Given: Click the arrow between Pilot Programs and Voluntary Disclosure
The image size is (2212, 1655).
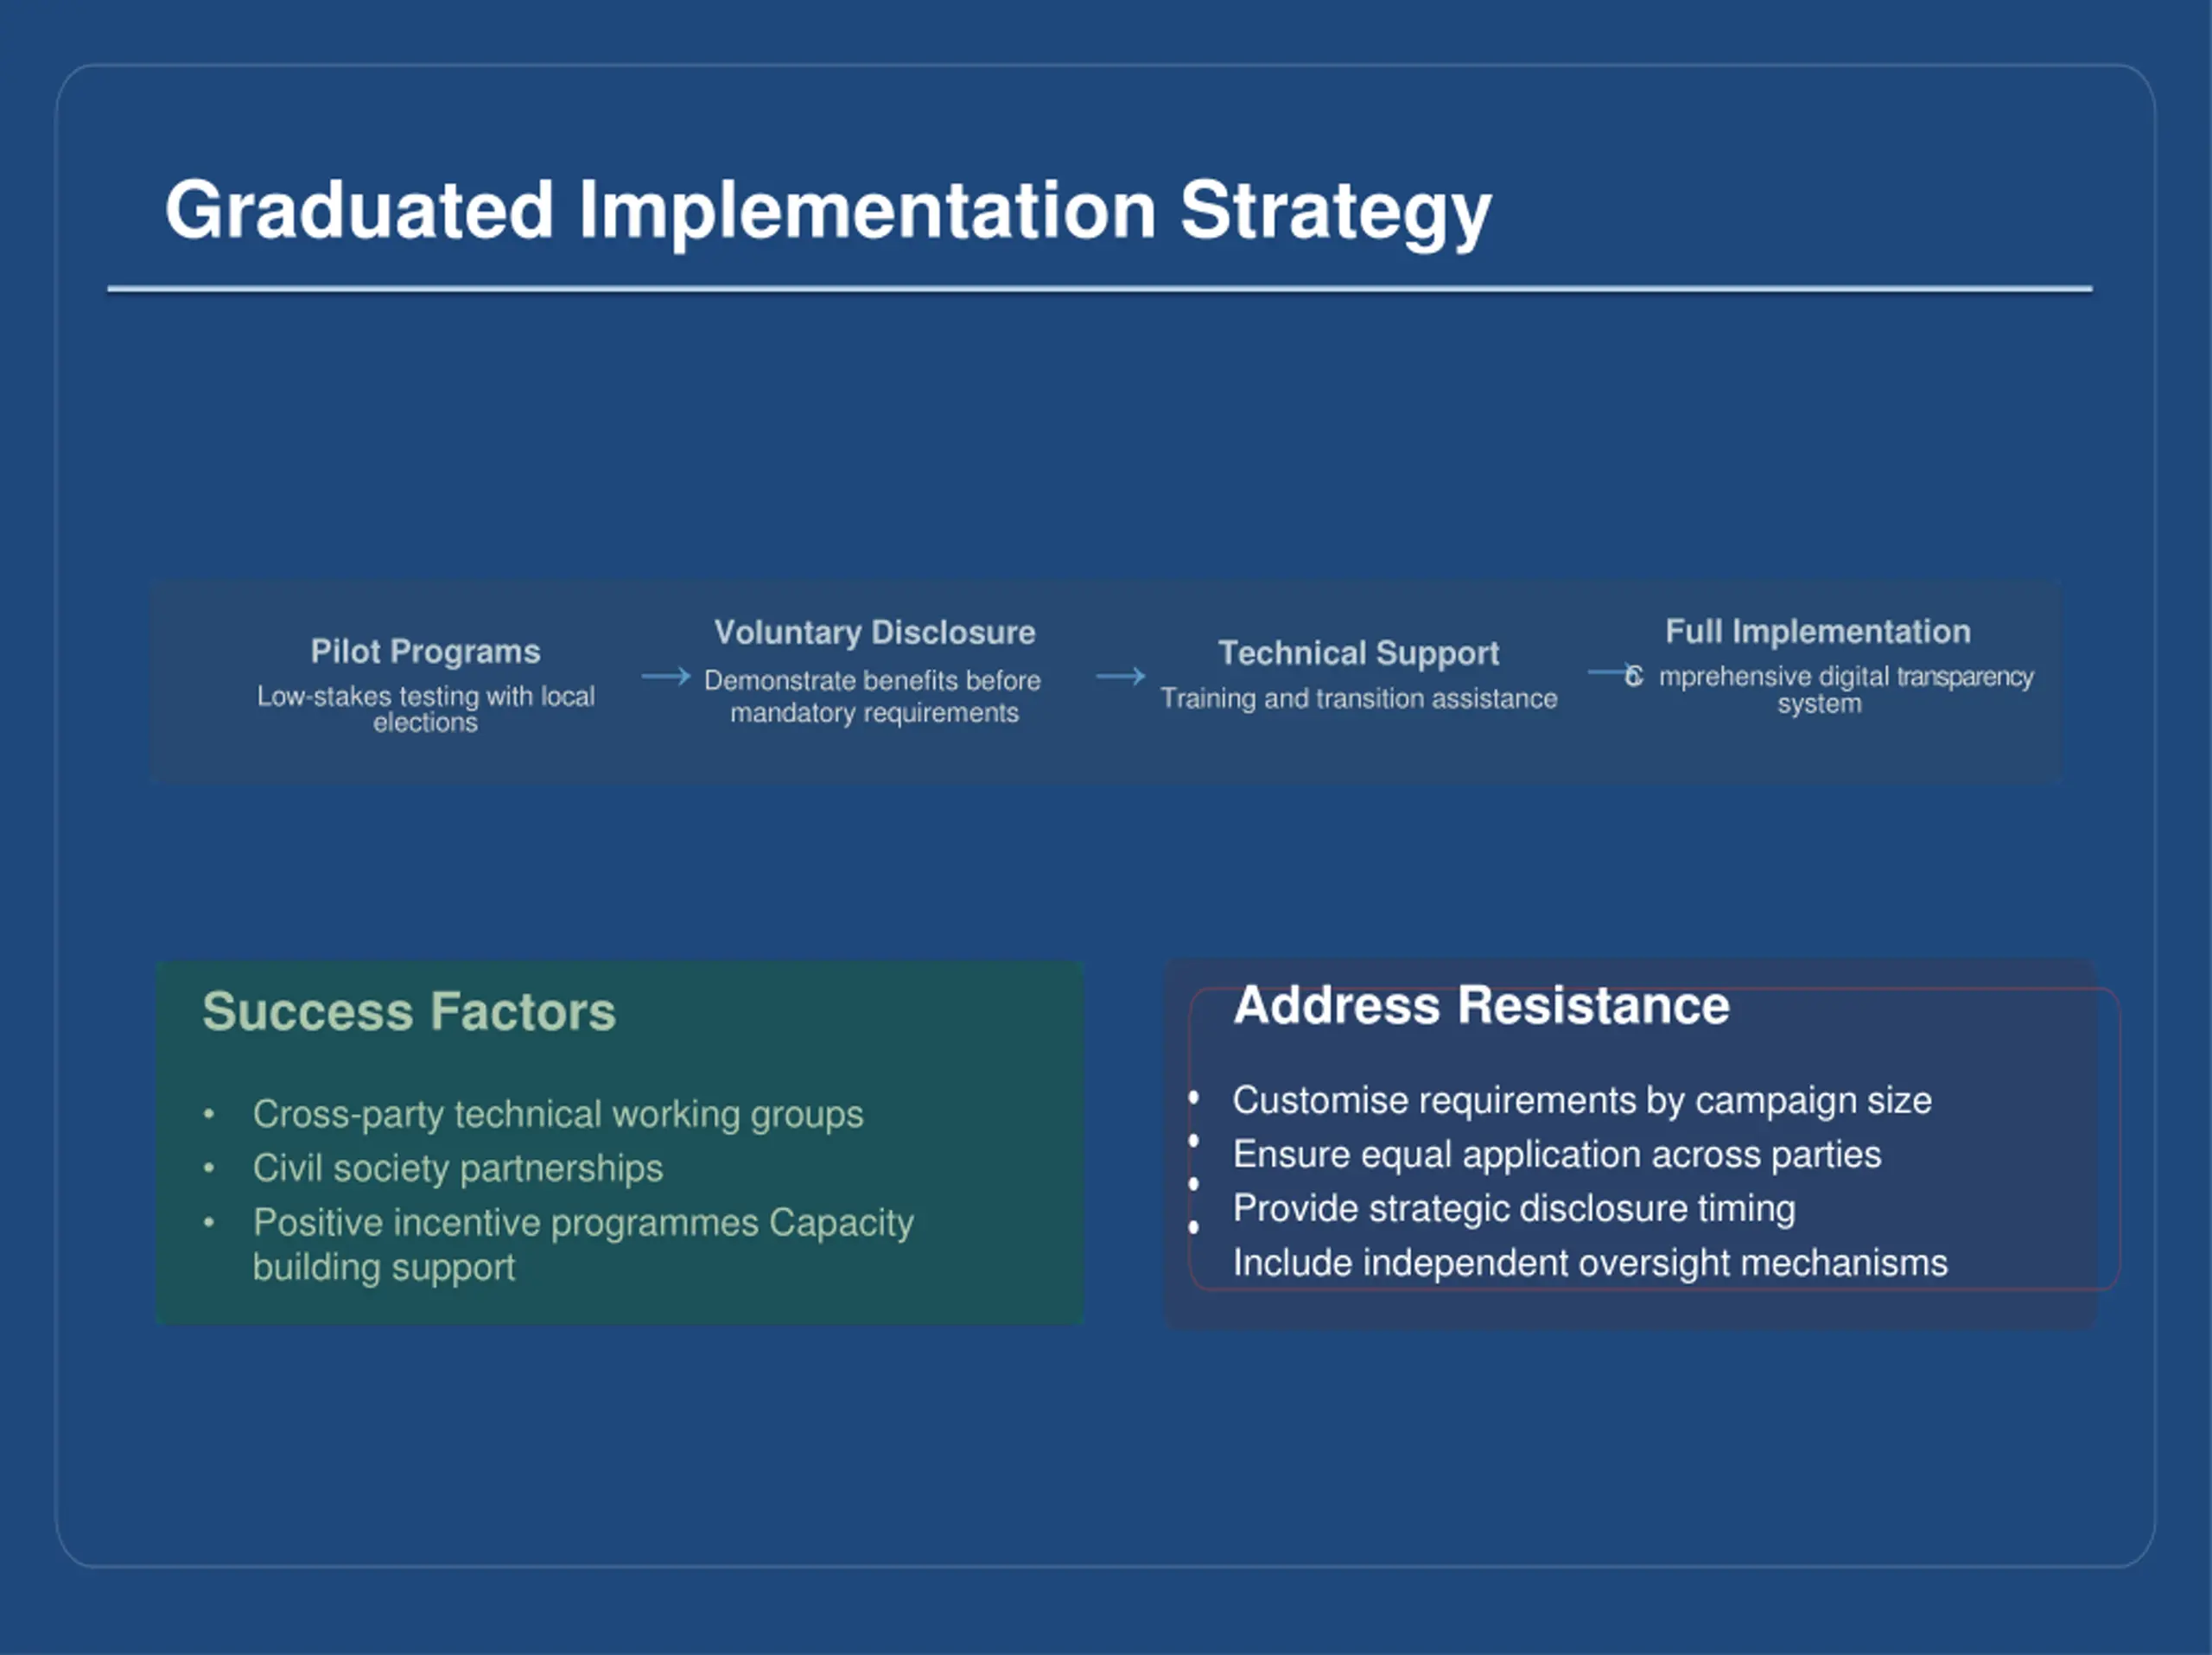Looking at the screenshot, I should (x=666, y=677).
